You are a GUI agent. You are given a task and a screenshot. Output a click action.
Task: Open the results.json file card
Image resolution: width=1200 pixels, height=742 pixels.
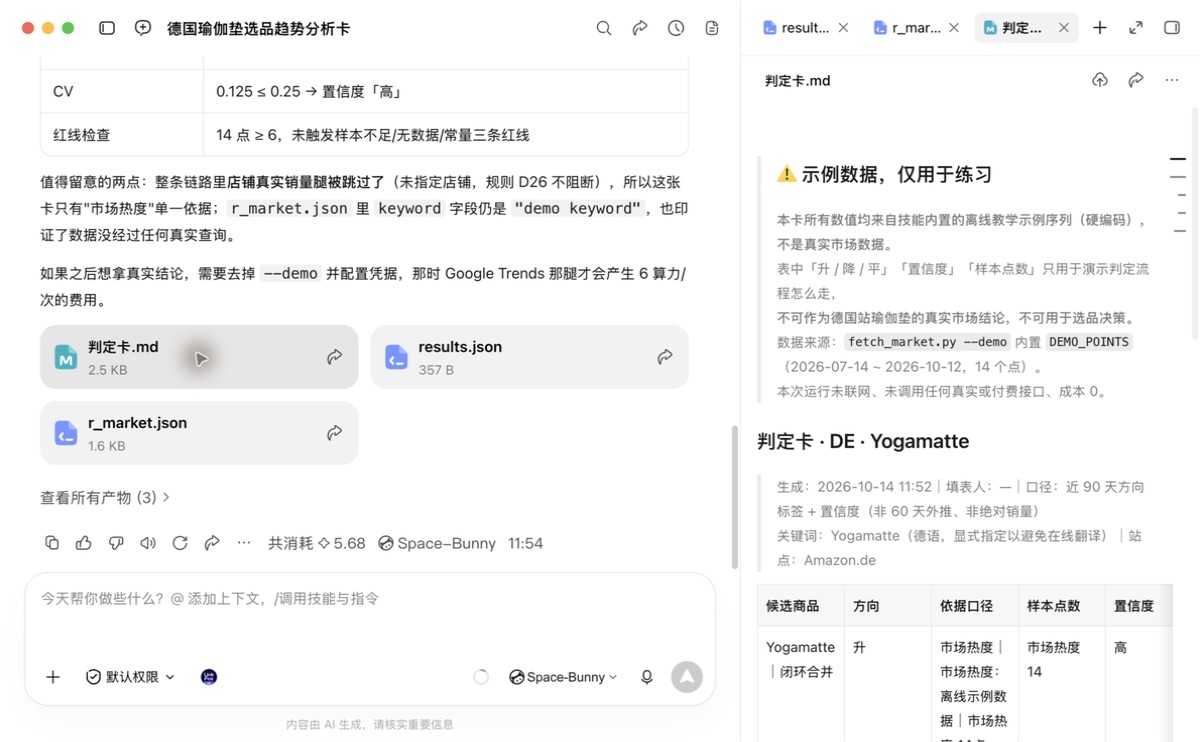coord(529,357)
